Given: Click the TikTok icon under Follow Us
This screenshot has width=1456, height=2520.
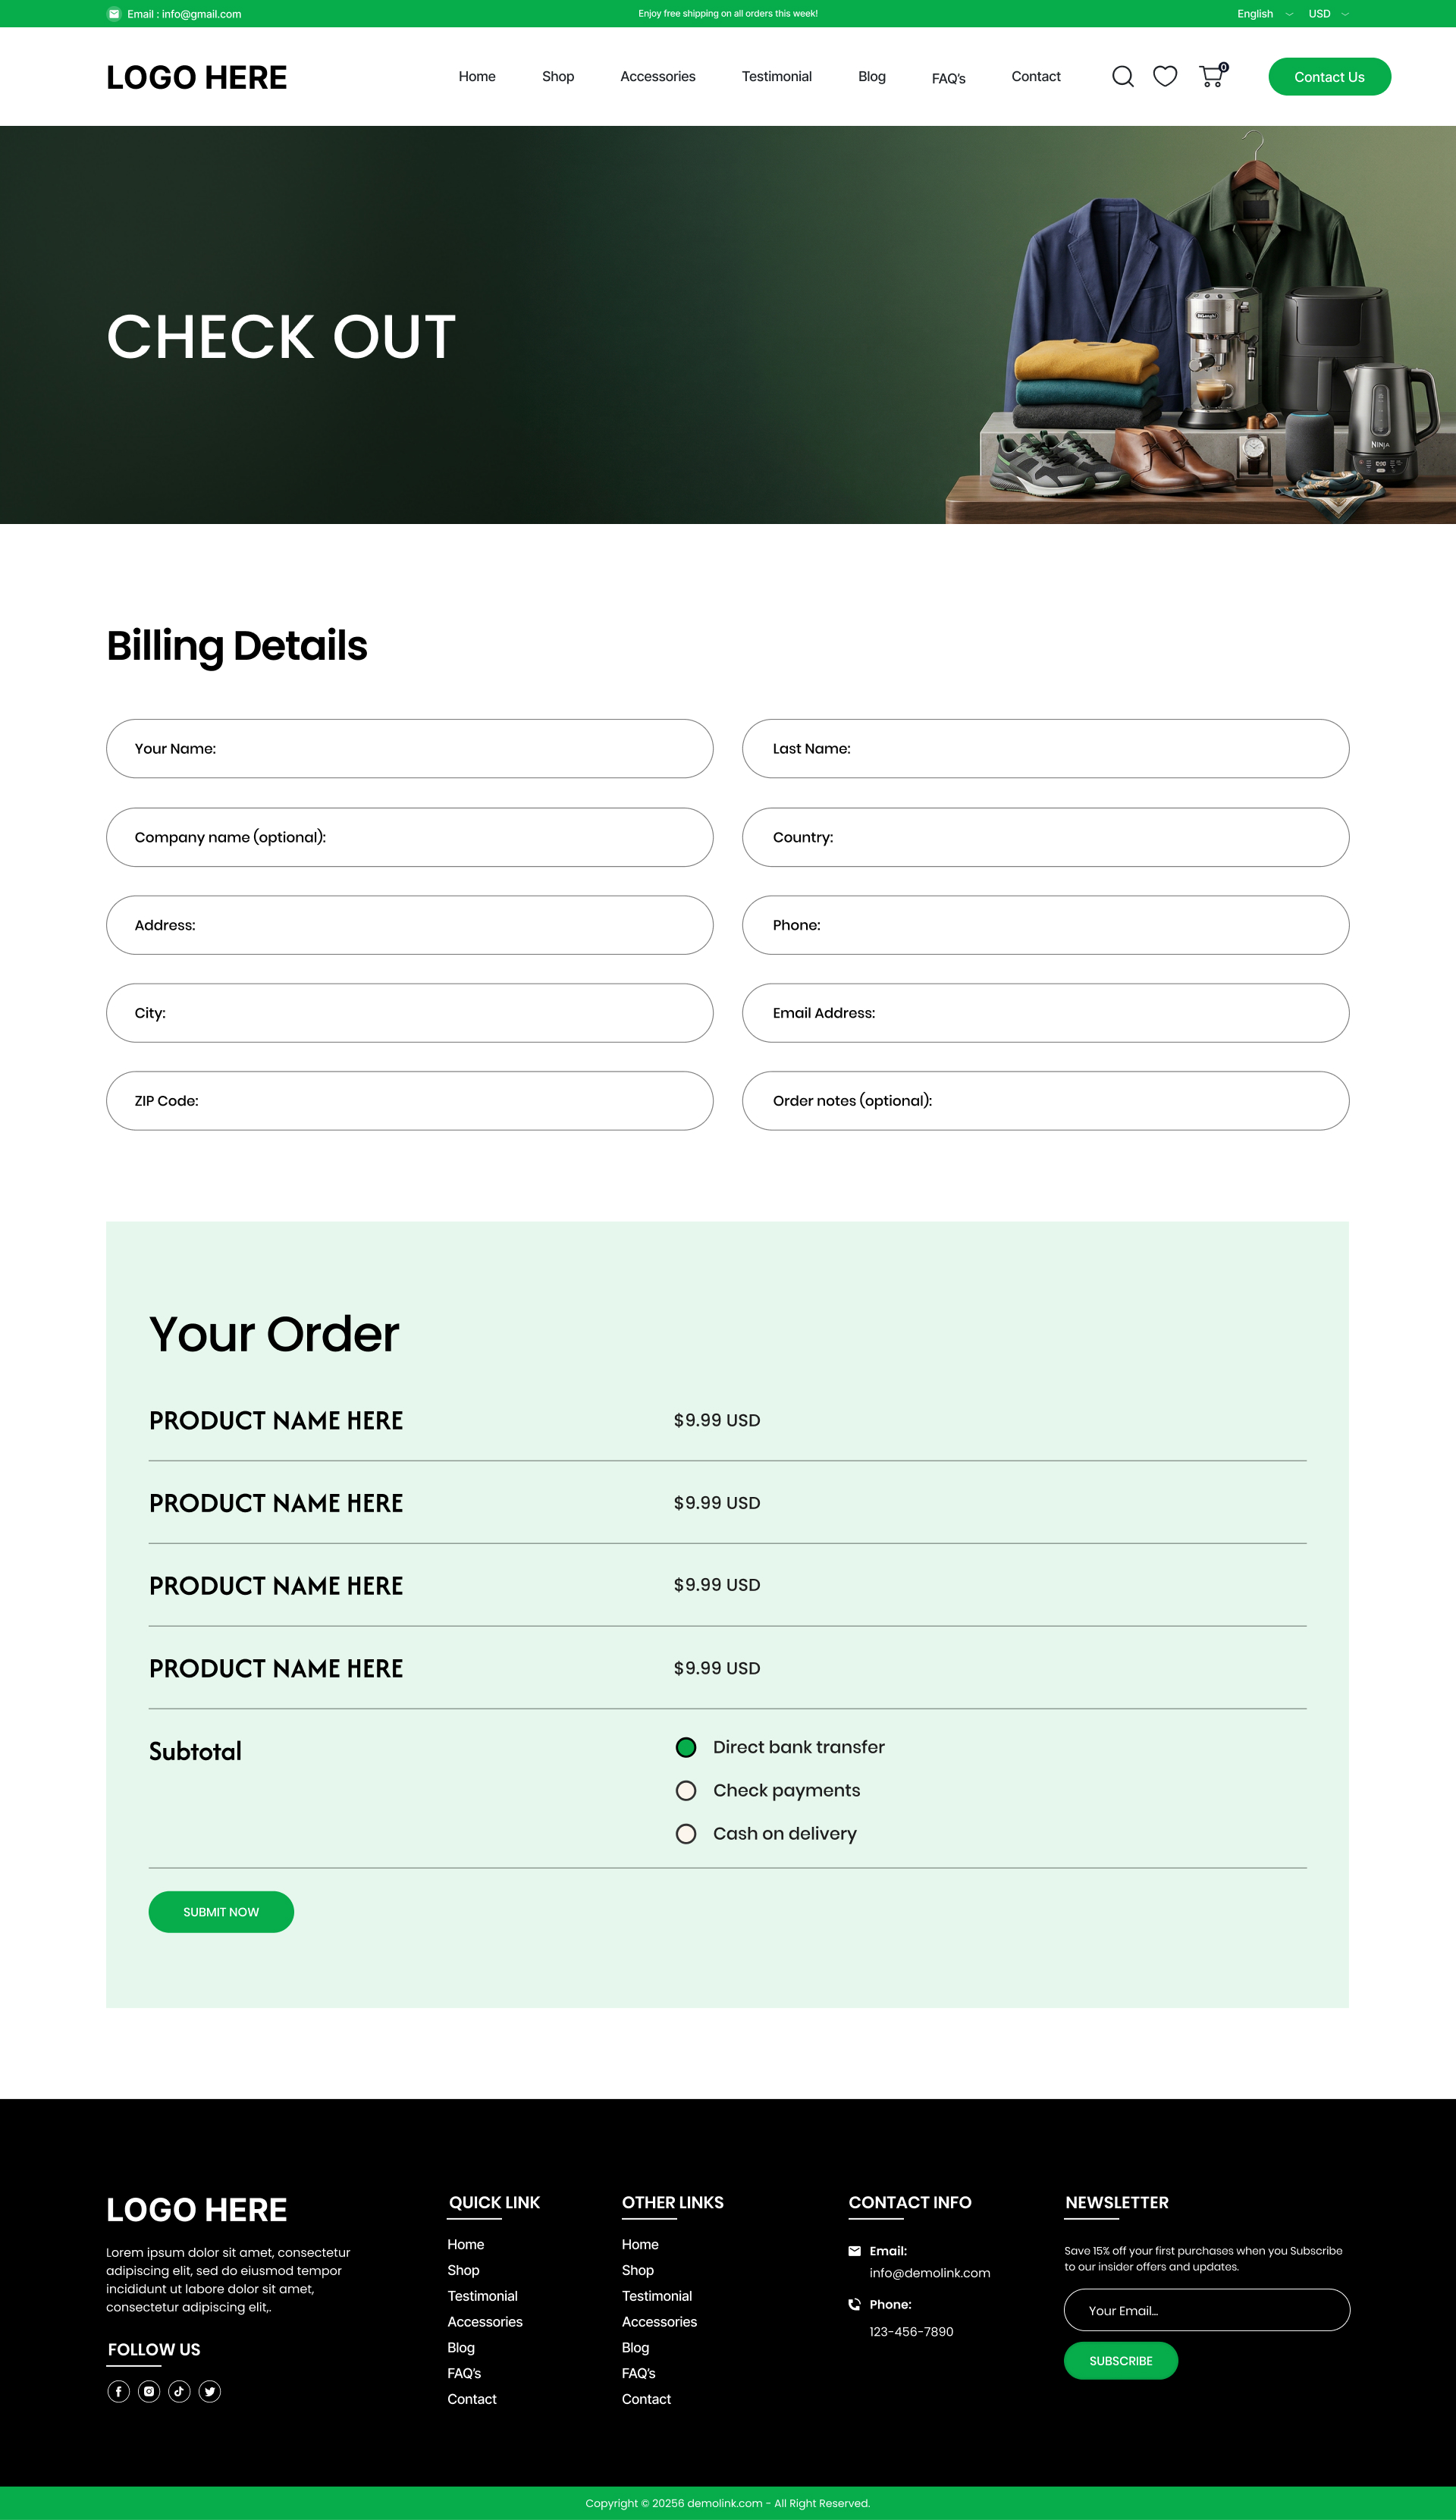Looking at the screenshot, I should point(179,2391).
